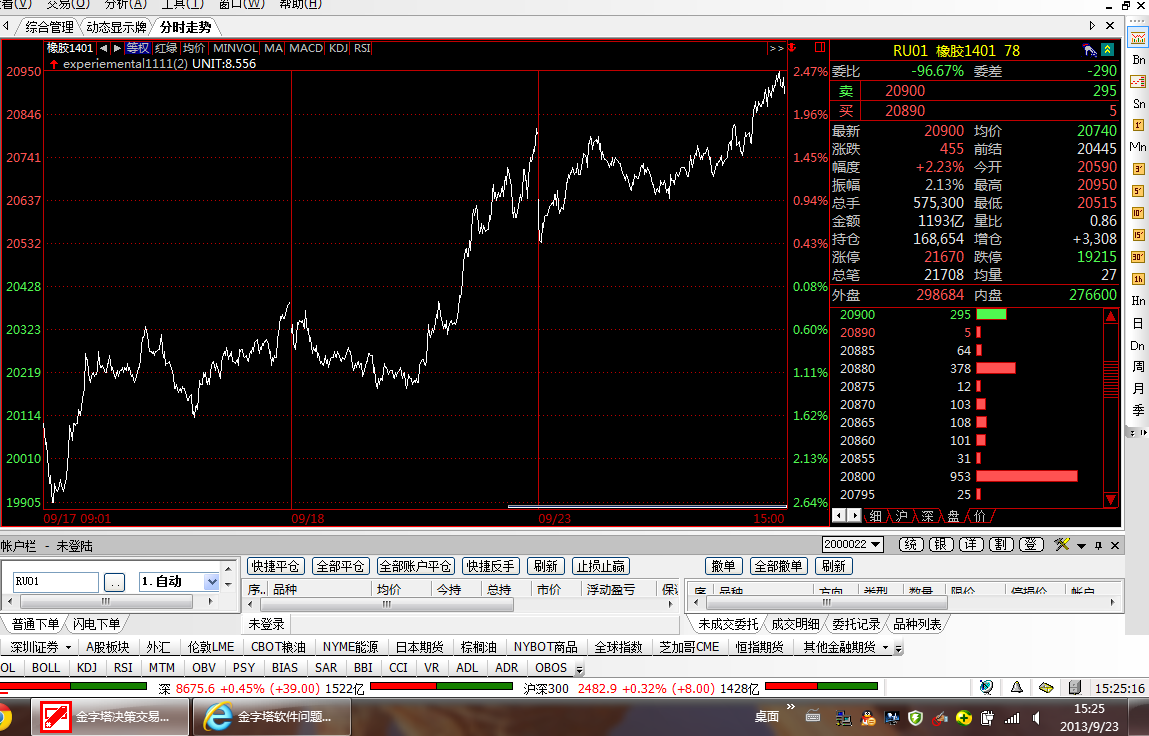Choose the 30-minute period icon
This screenshot has width=1149, height=736.
(1138, 256)
